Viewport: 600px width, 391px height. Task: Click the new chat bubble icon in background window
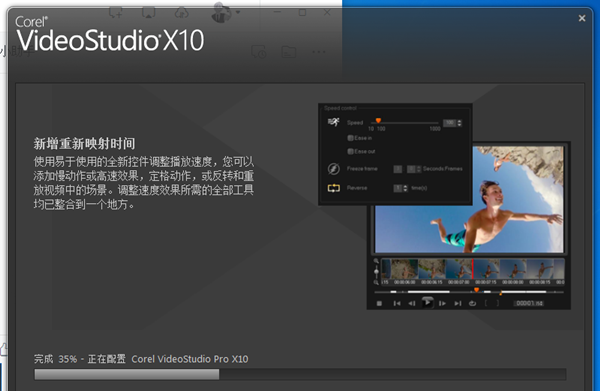(116, 13)
